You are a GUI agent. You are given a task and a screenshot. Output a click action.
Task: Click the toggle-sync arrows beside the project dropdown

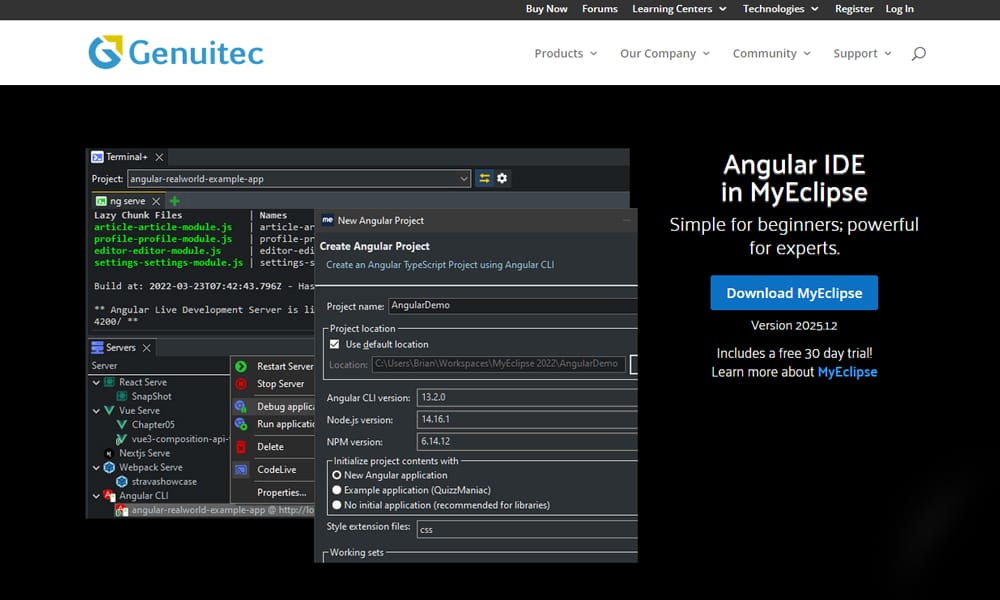pyautogui.click(x=484, y=178)
